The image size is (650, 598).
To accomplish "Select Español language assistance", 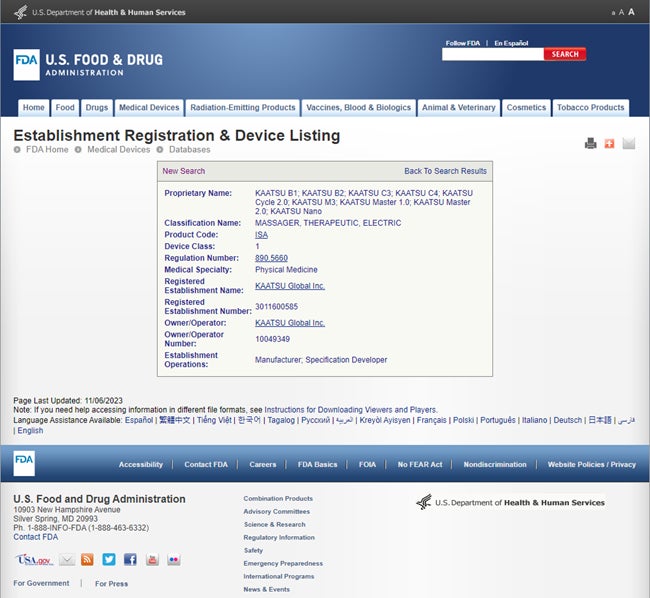I will 139,420.
